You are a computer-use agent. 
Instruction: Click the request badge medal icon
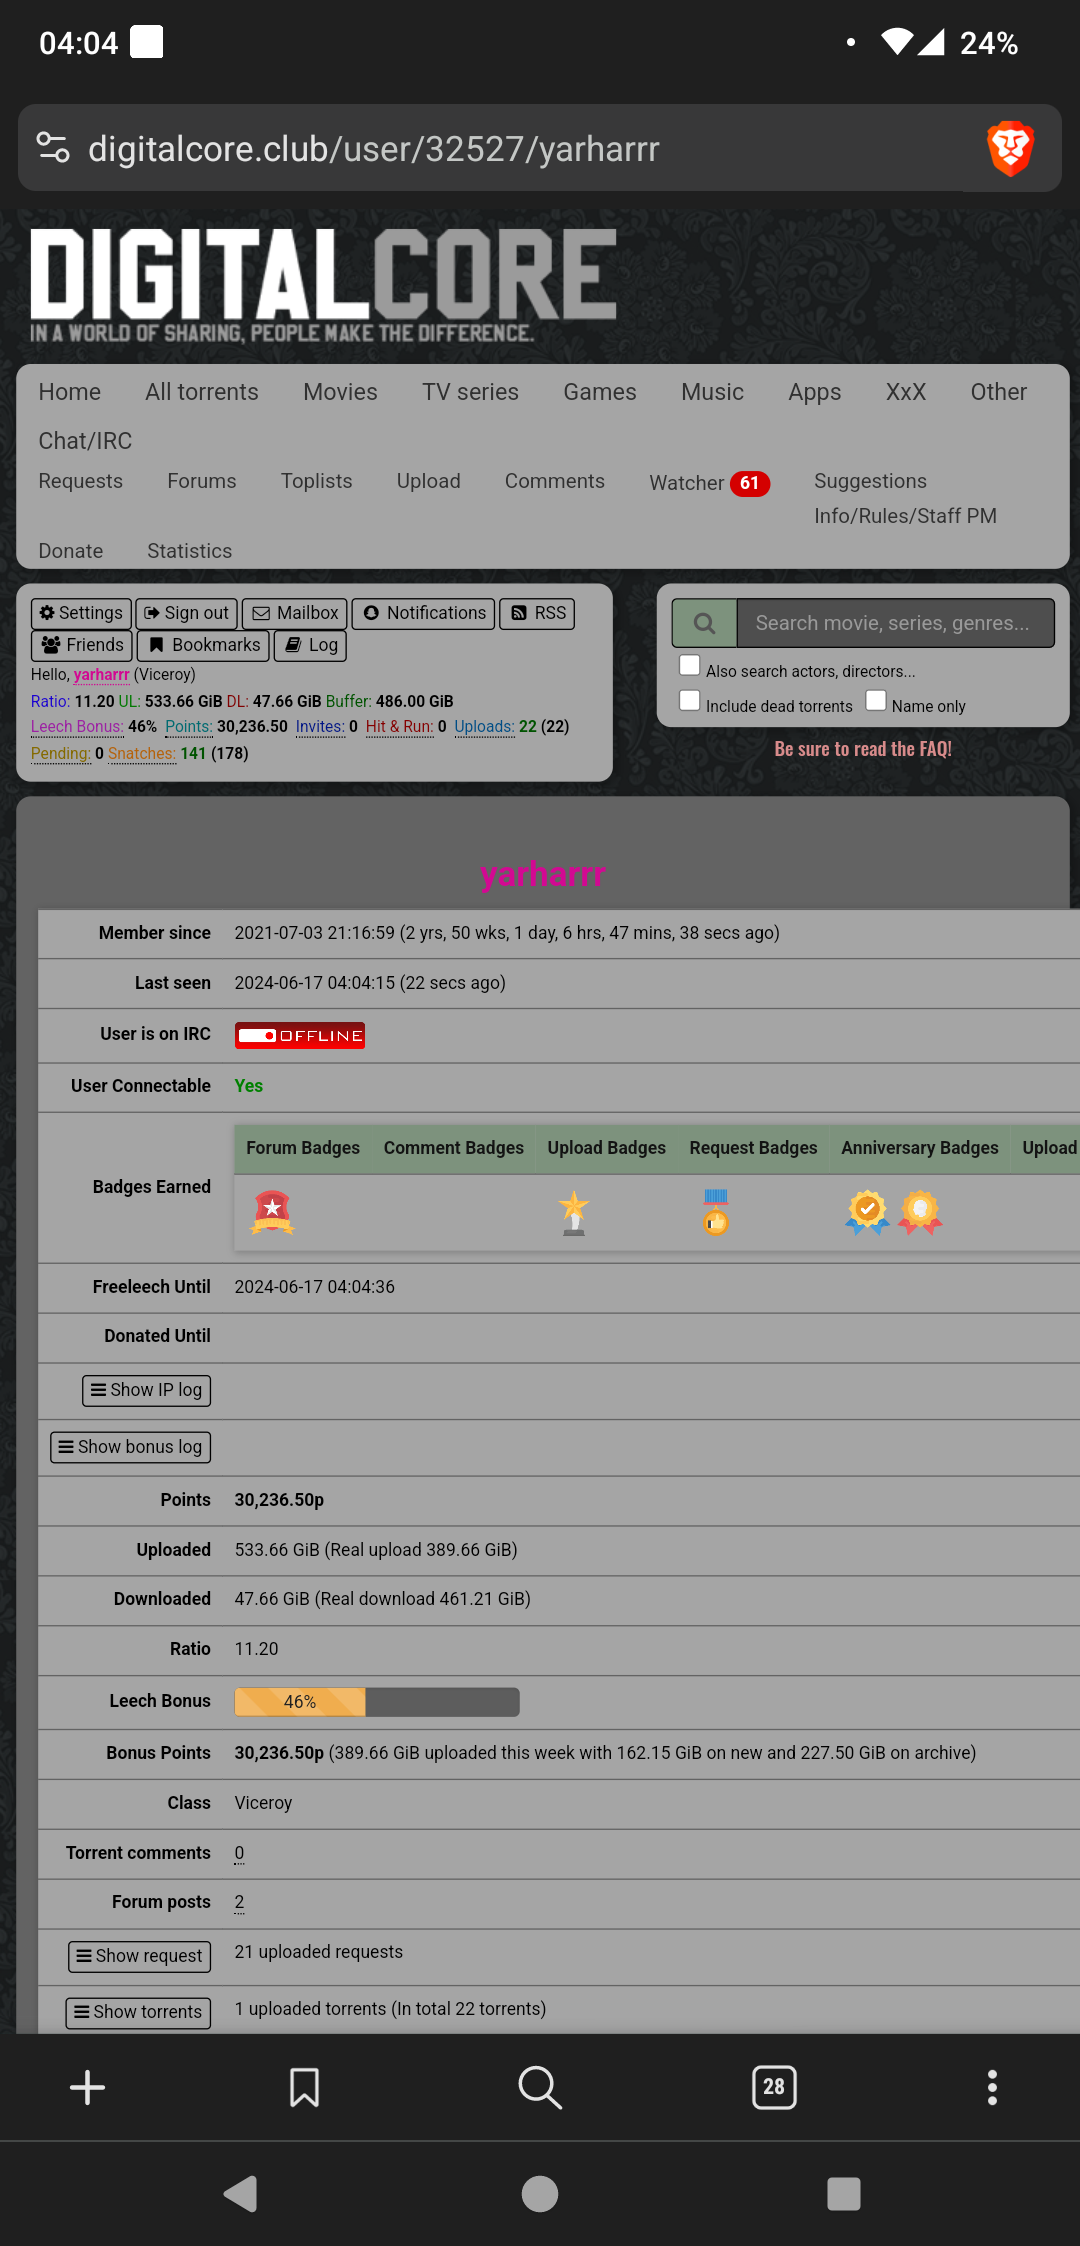(x=715, y=1212)
